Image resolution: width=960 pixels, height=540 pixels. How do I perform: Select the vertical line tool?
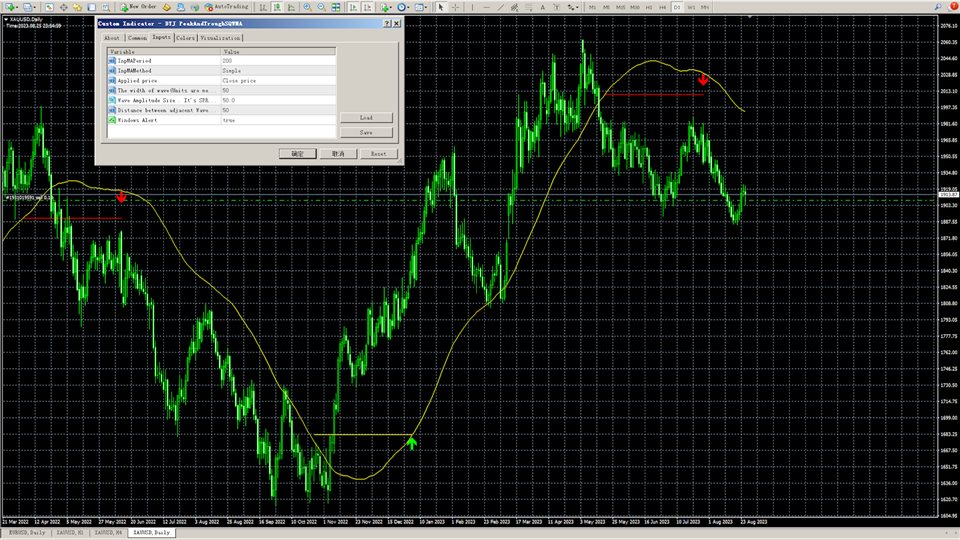(472, 7)
